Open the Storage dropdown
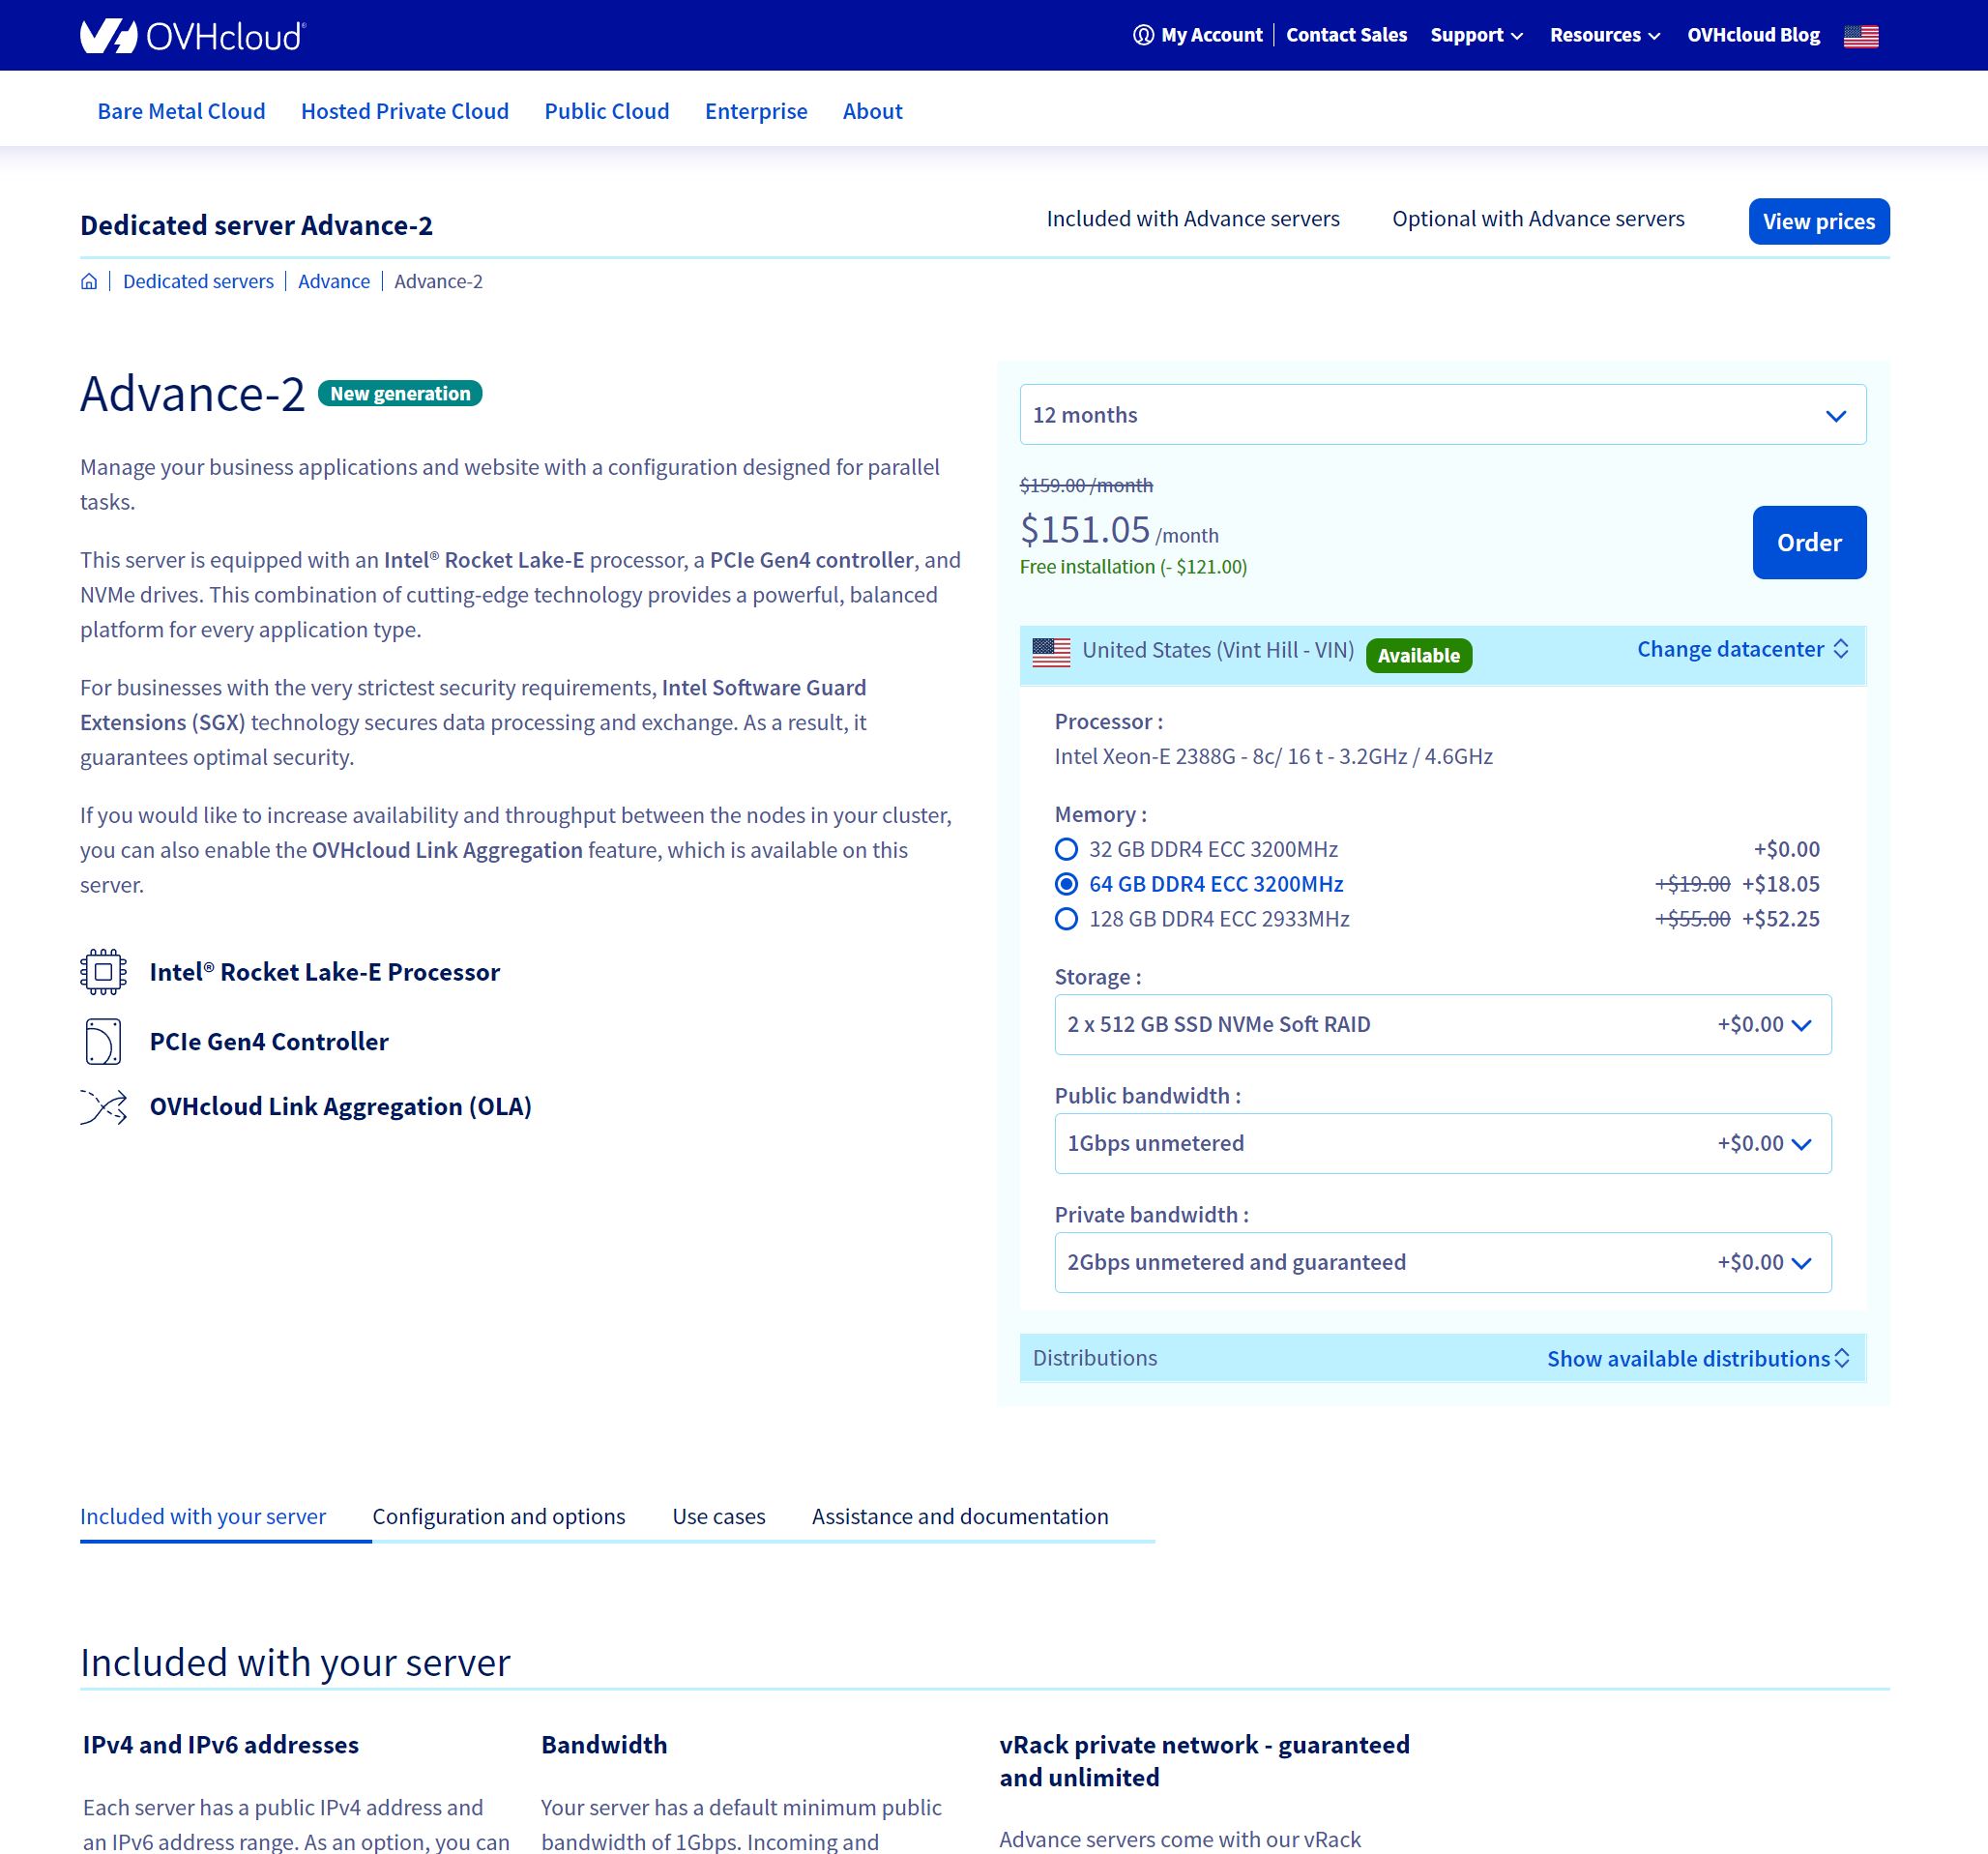This screenshot has height=1854, width=1988. [x=1442, y=1024]
